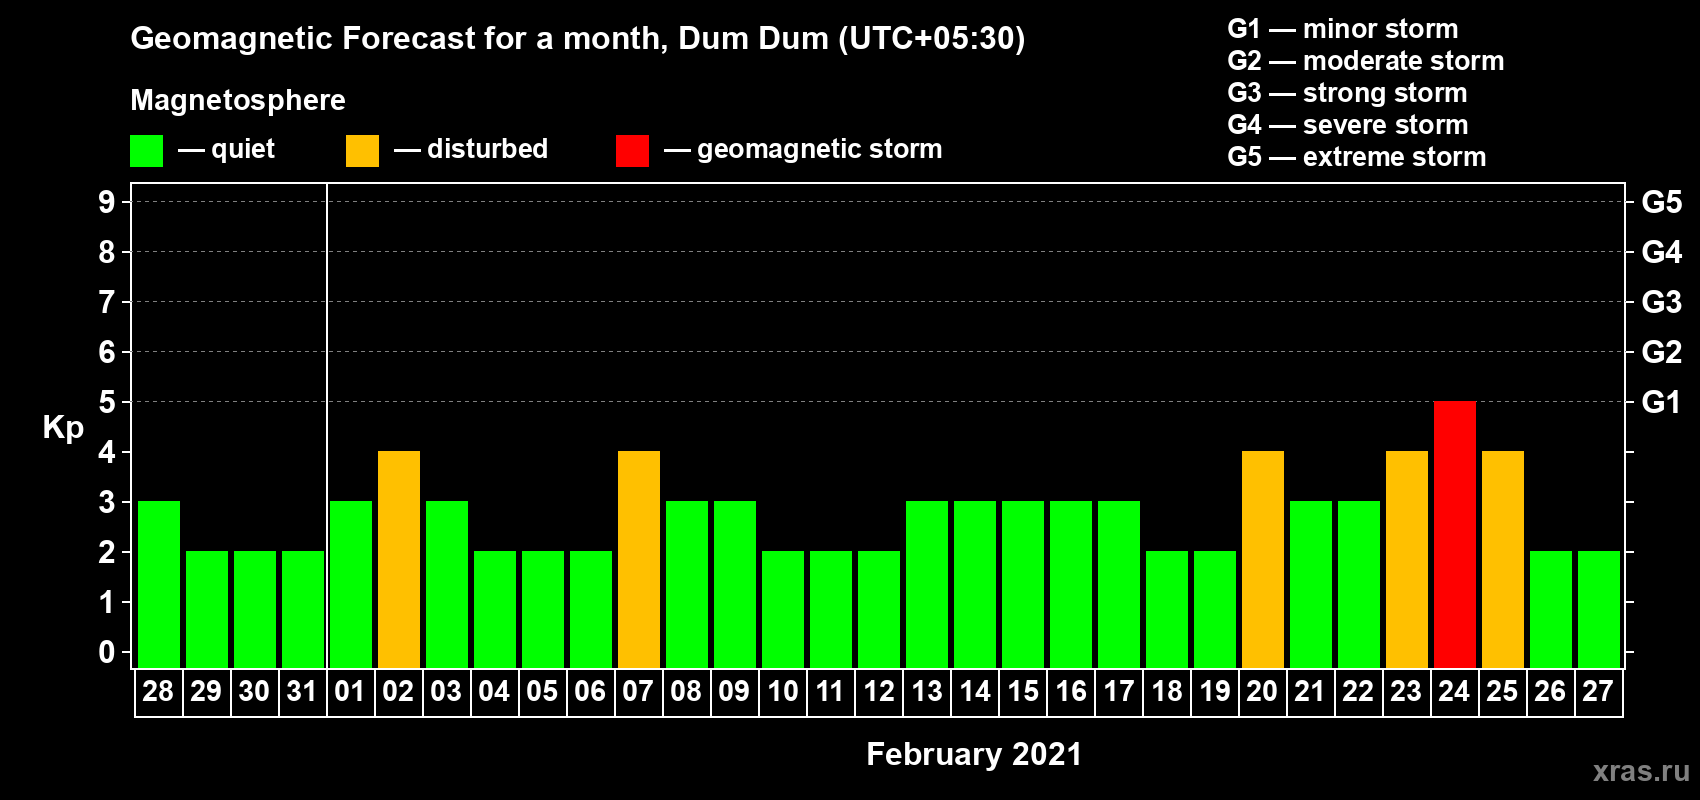This screenshot has height=800, width=1700.
Task: Click the 'G2 — moderate storm' legend line
Action: click(1366, 61)
